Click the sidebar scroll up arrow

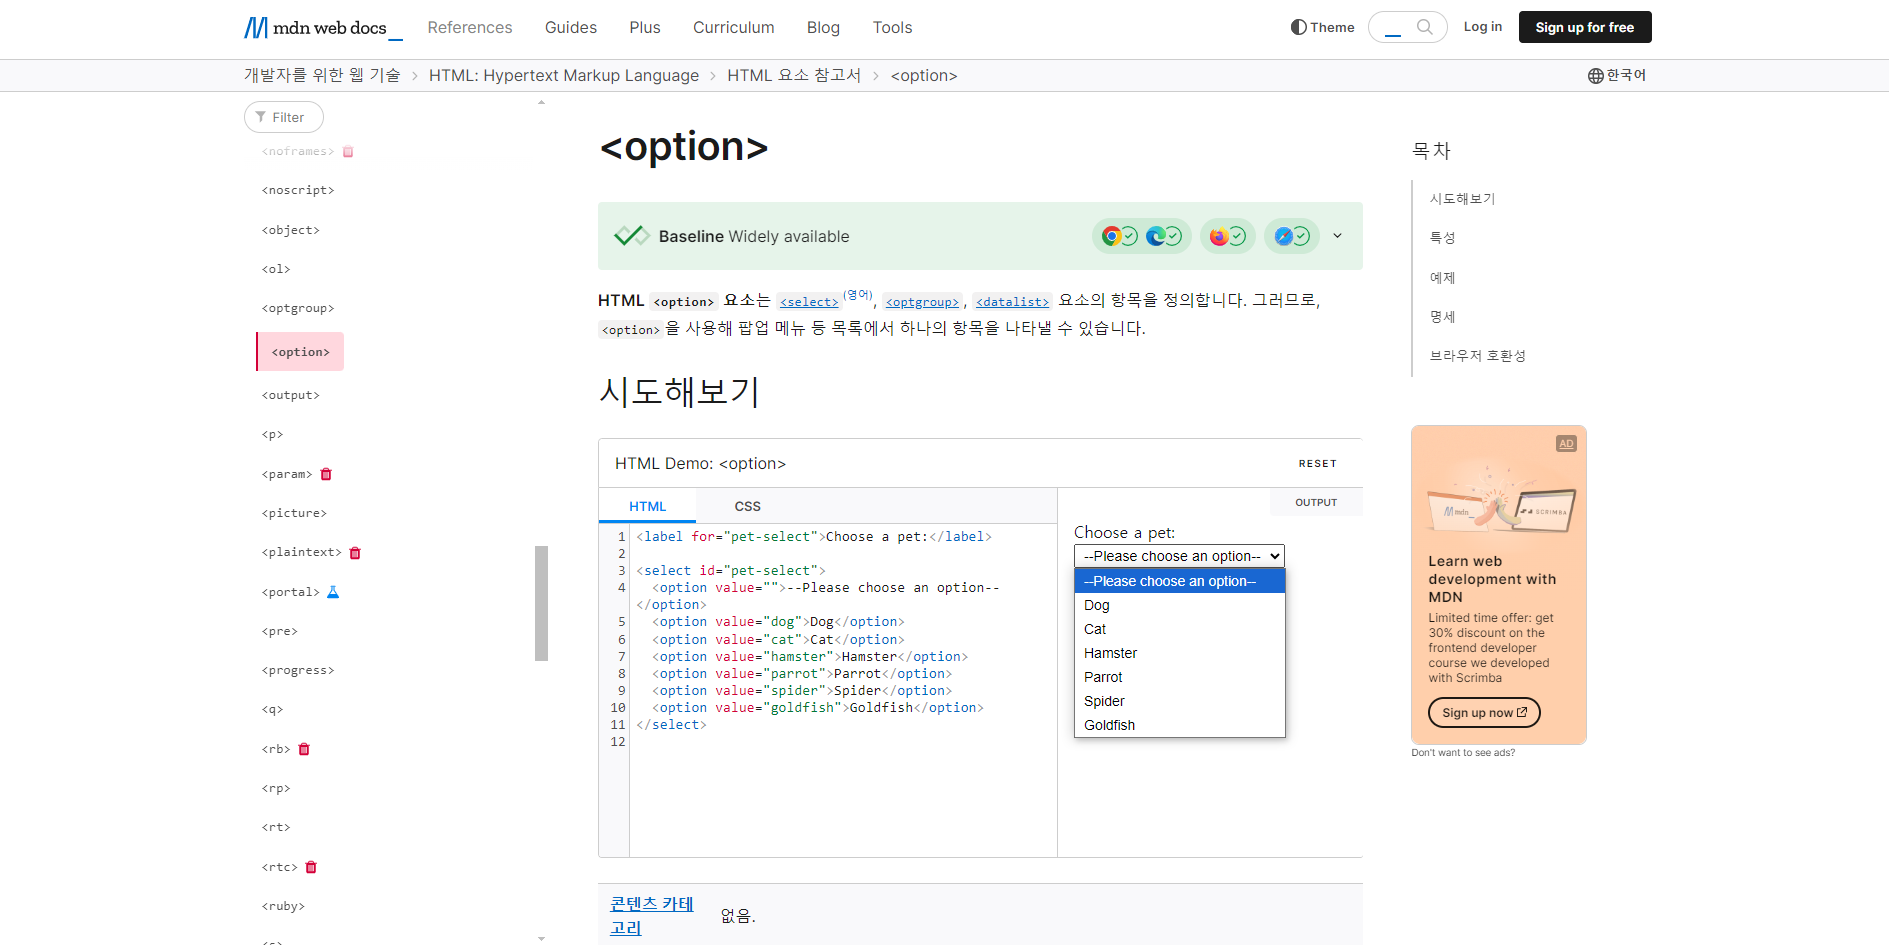tap(541, 102)
